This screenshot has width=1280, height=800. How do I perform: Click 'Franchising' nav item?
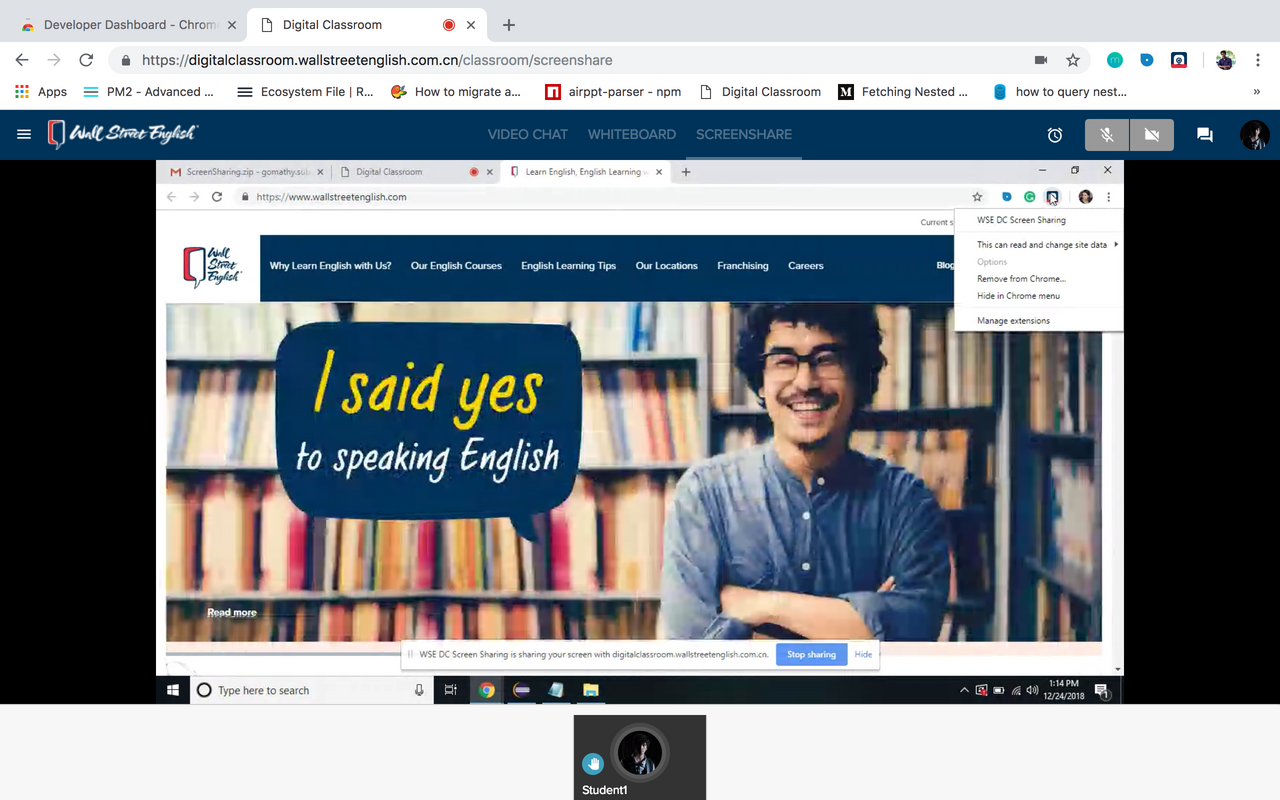pos(743,266)
